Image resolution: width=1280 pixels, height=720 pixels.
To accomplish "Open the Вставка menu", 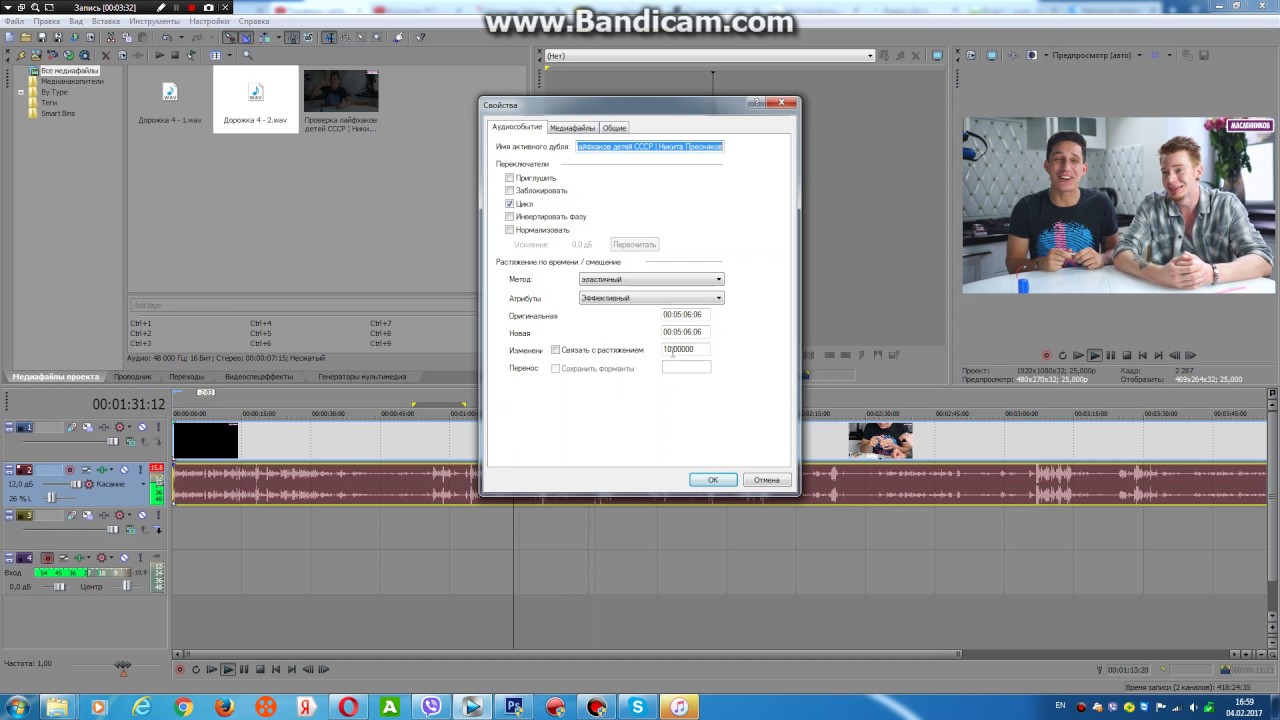I will pyautogui.click(x=106, y=21).
